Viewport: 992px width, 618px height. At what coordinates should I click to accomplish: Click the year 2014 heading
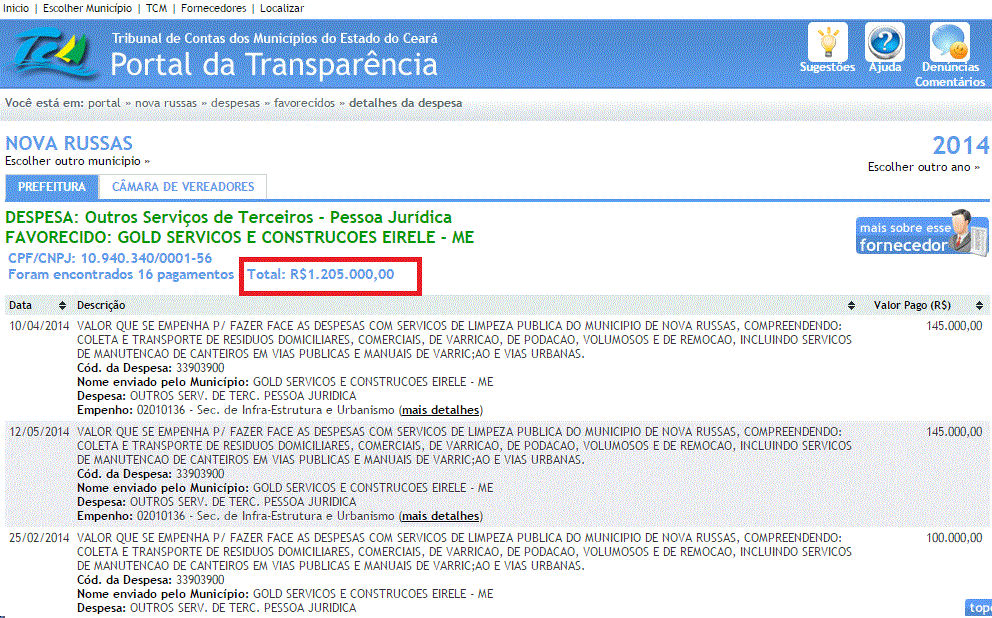pyautogui.click(x=960, y=145)
